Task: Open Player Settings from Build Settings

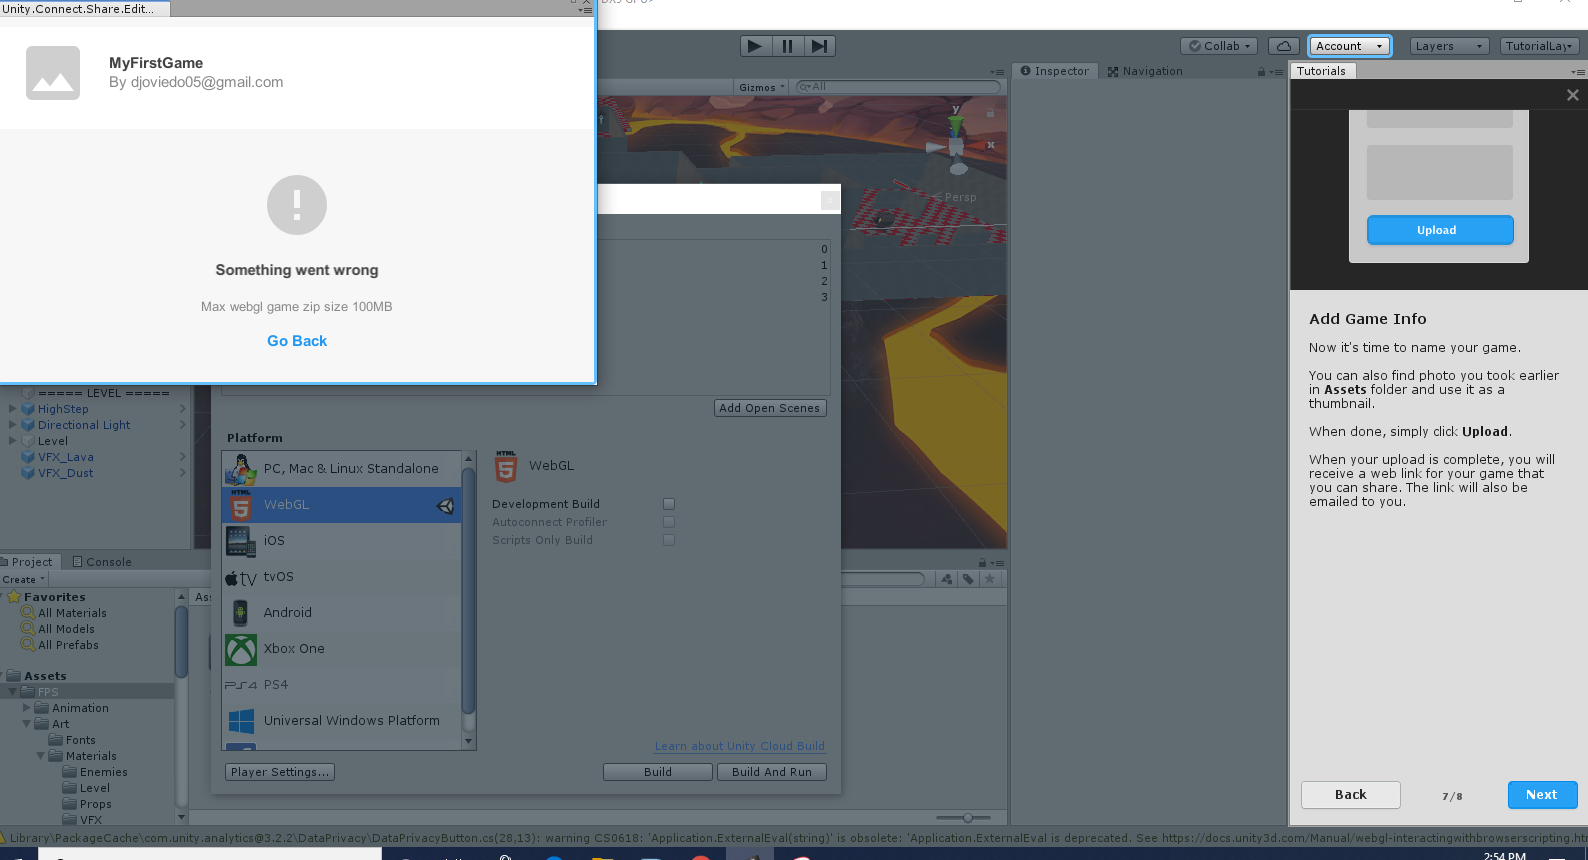Action: 280,772
